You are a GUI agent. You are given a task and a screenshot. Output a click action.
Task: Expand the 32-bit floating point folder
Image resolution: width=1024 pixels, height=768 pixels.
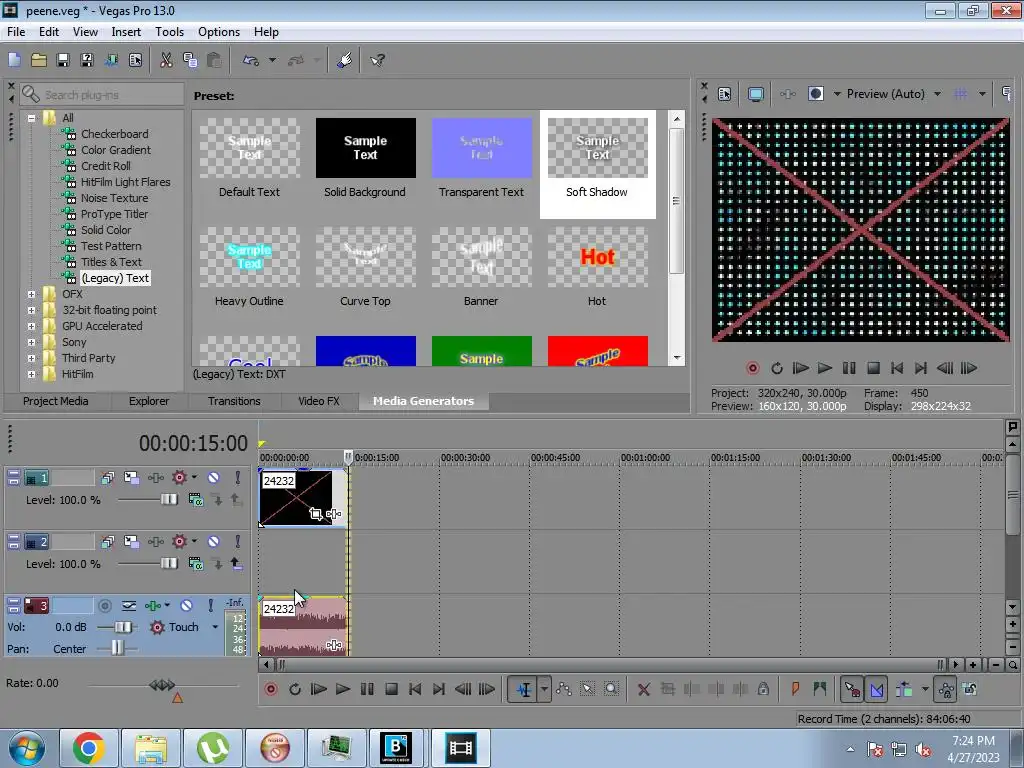tap(31, 310)
